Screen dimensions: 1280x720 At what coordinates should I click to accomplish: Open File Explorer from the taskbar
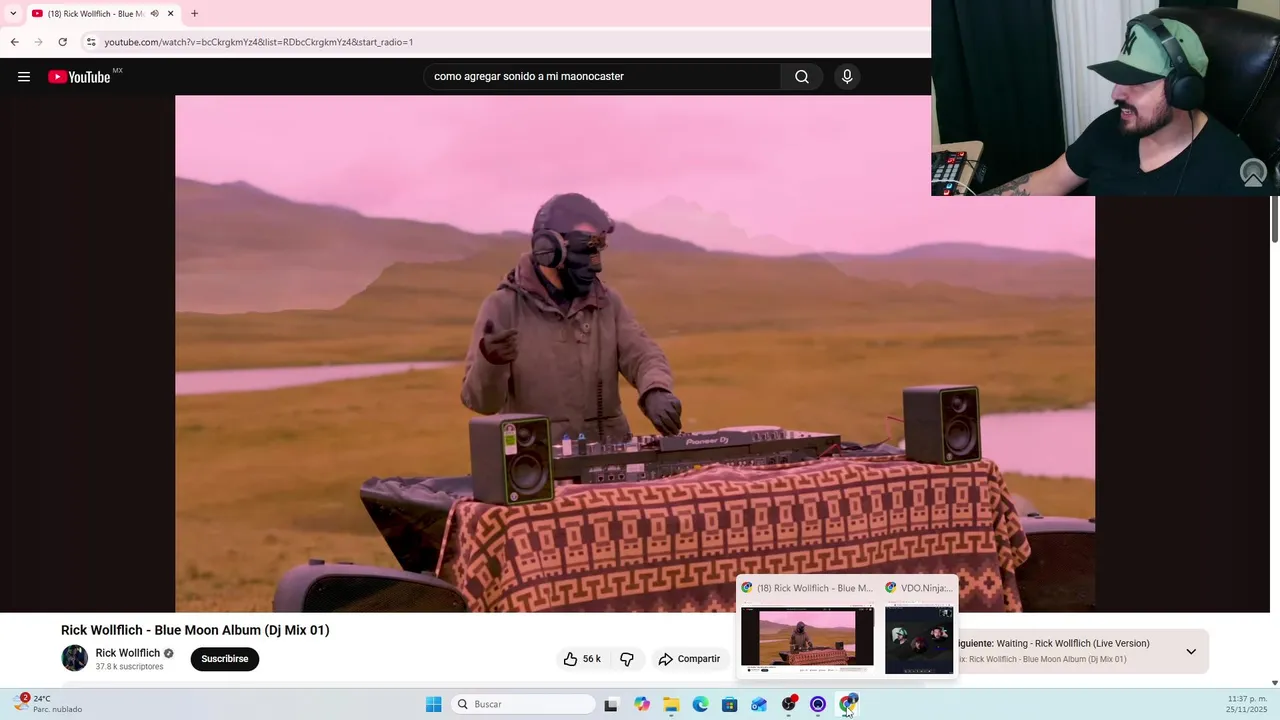[671, 704]
